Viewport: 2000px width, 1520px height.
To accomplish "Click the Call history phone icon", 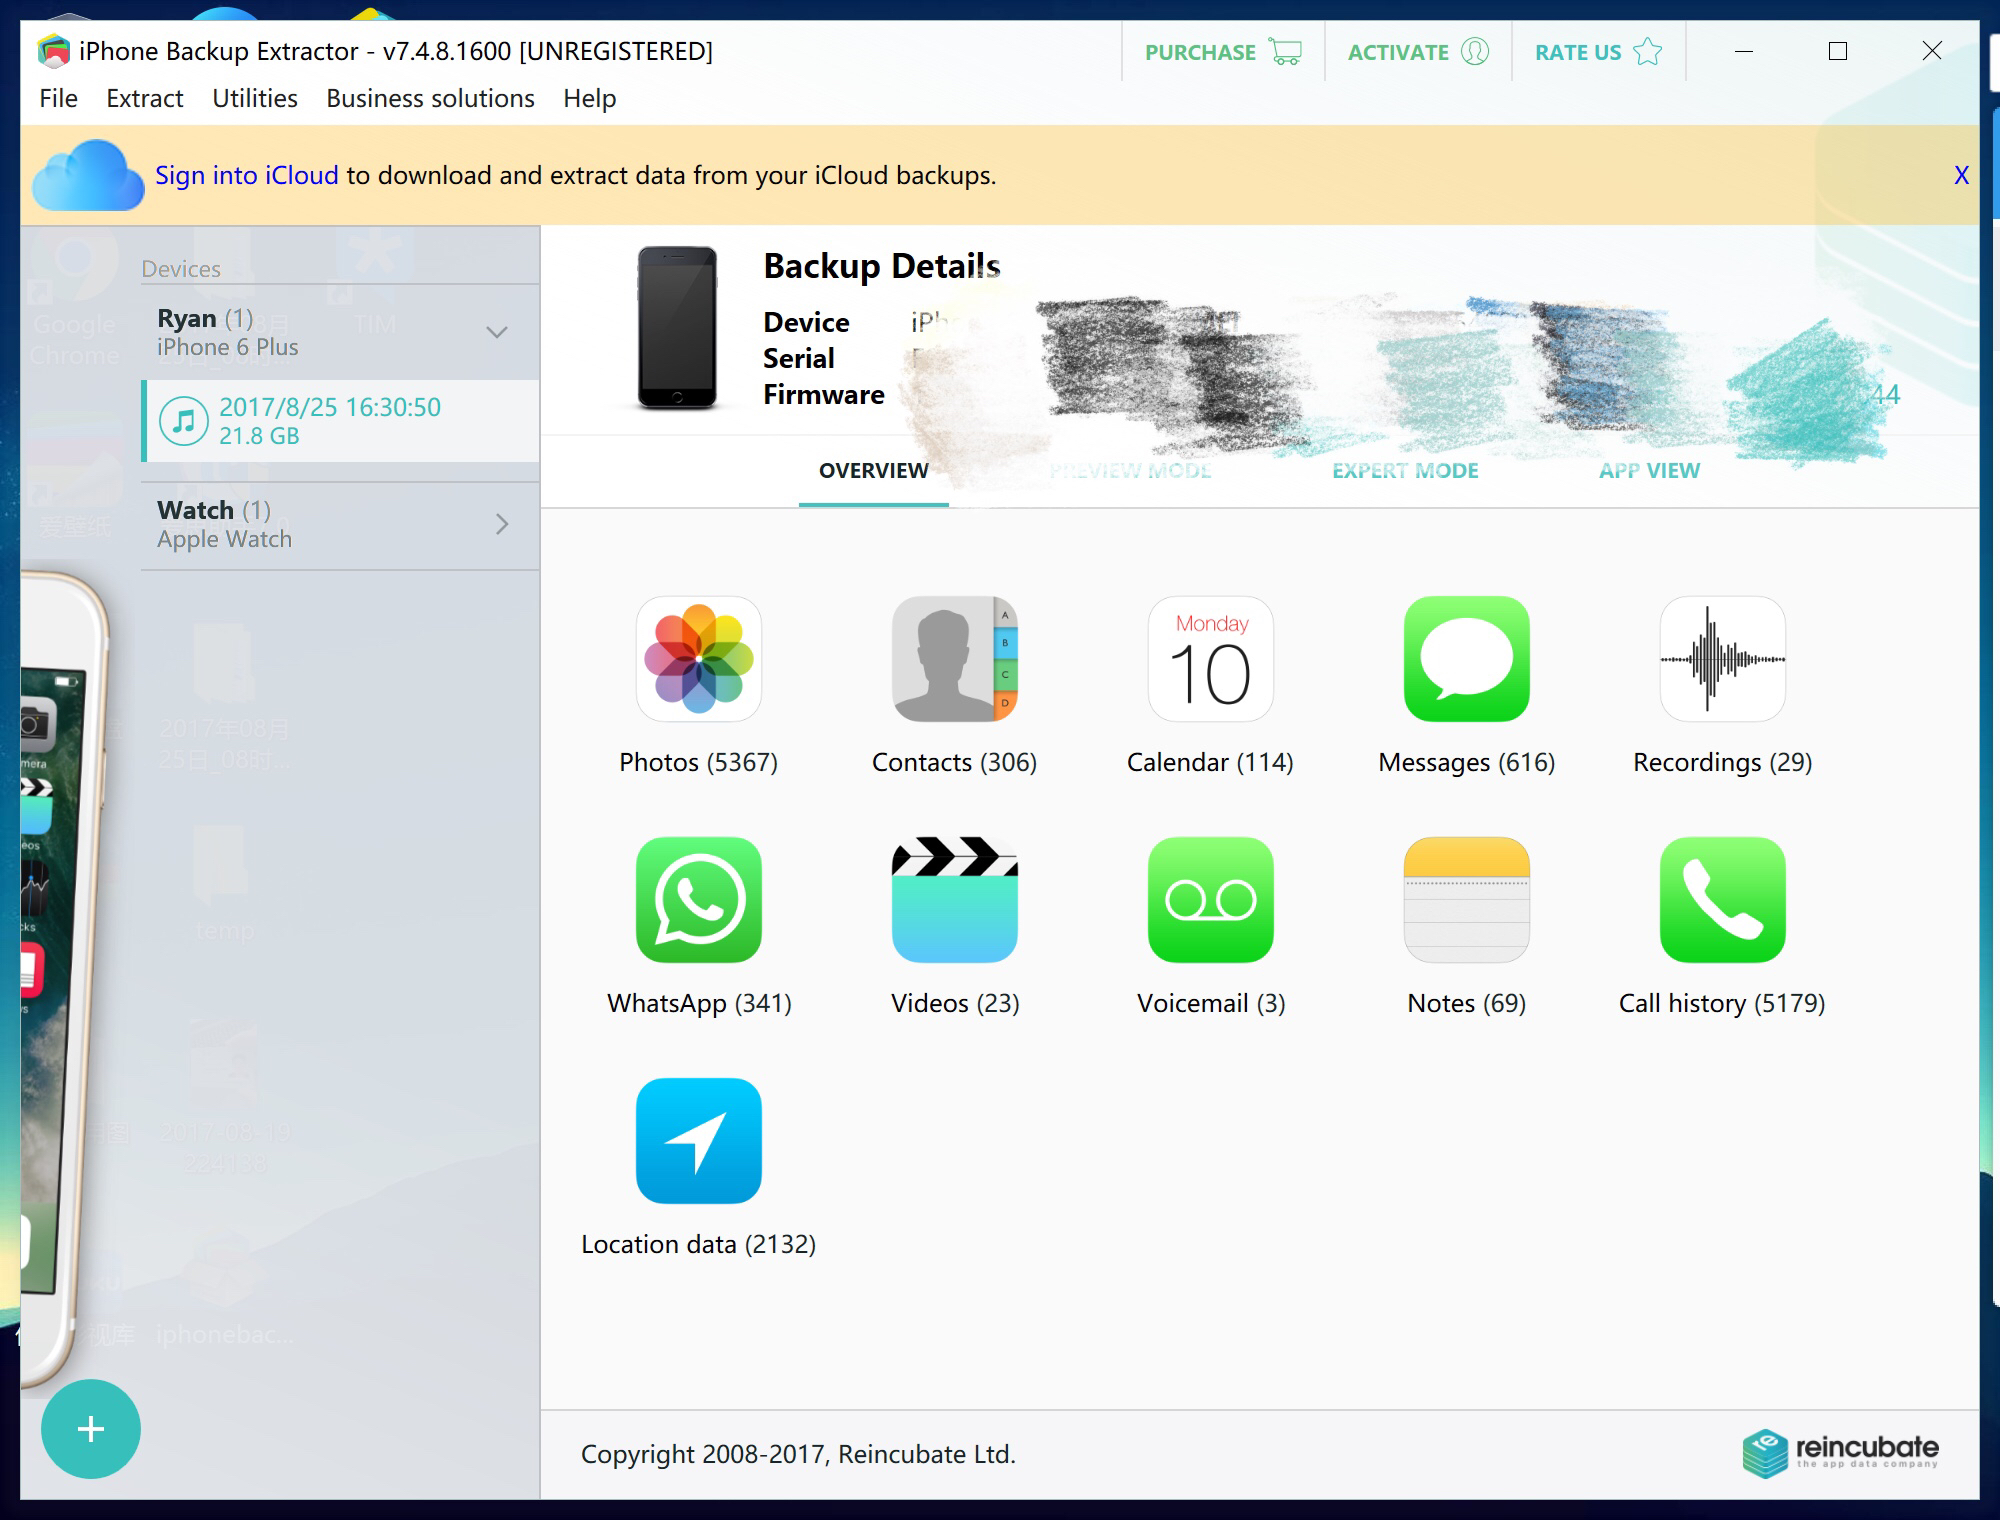I will point(1722,900).
